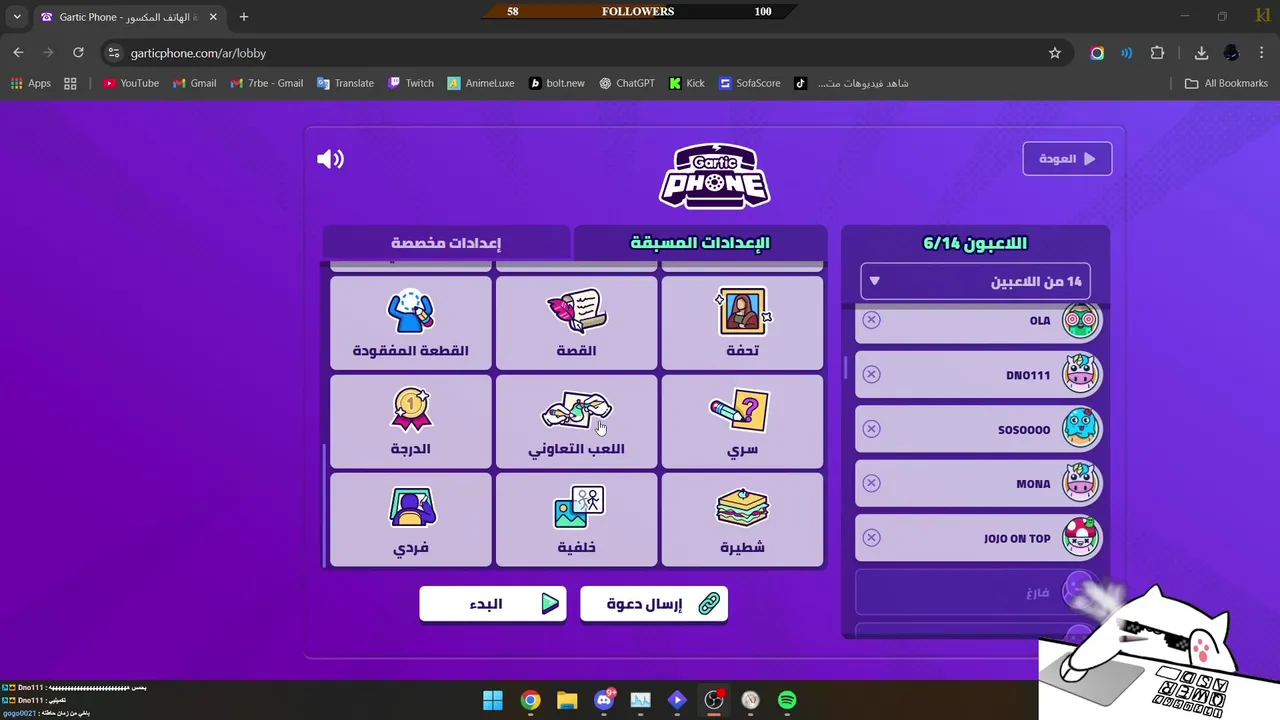Screen dimensions: 1280x720
Task: Reload the page
Action: (x=78, y=53)
